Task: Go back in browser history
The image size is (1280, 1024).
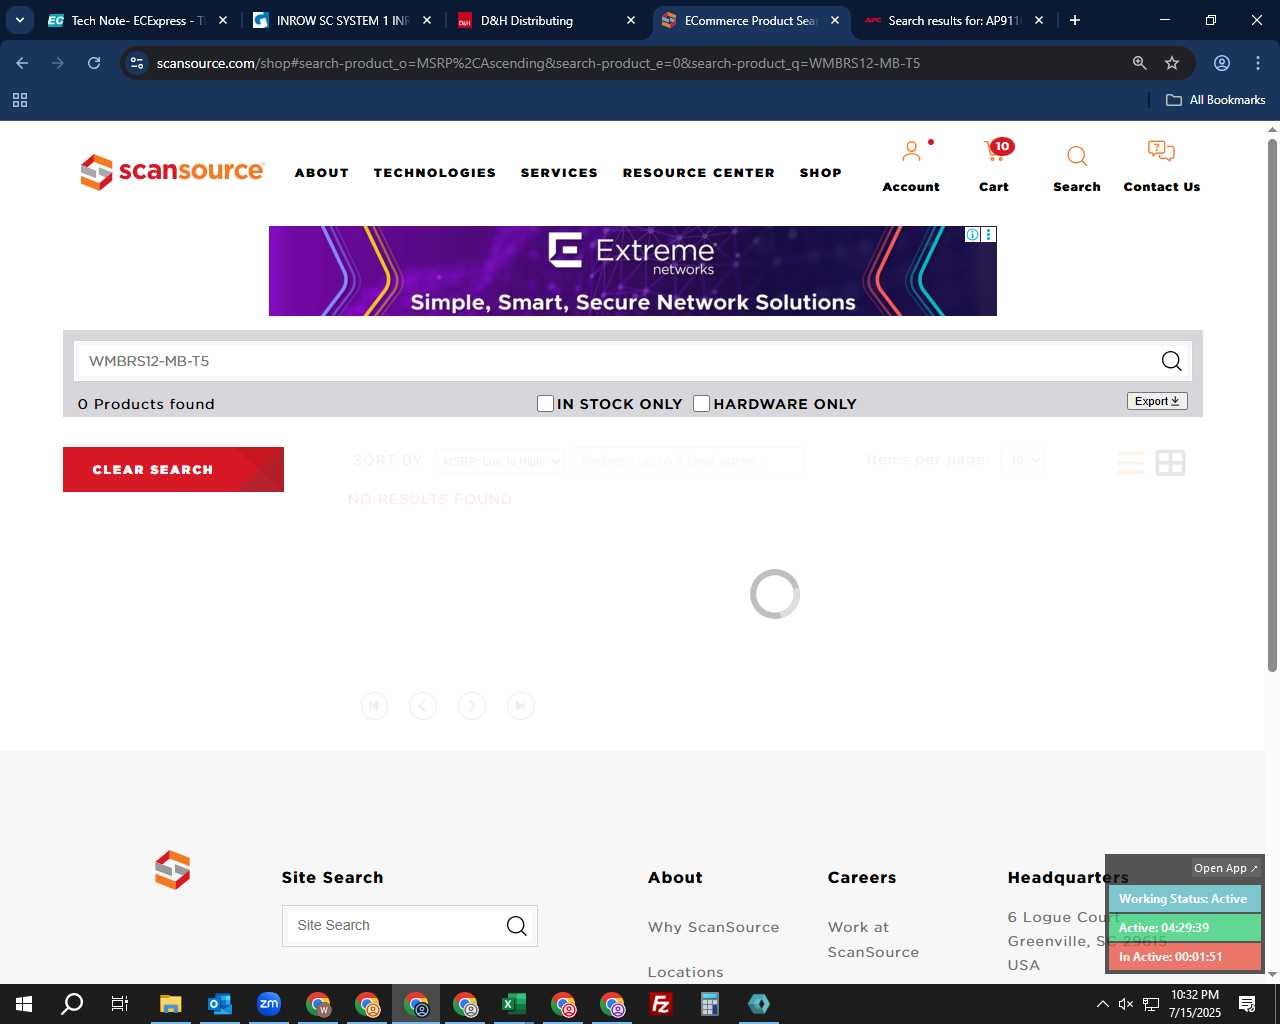Action: click(x=22, y=63)
